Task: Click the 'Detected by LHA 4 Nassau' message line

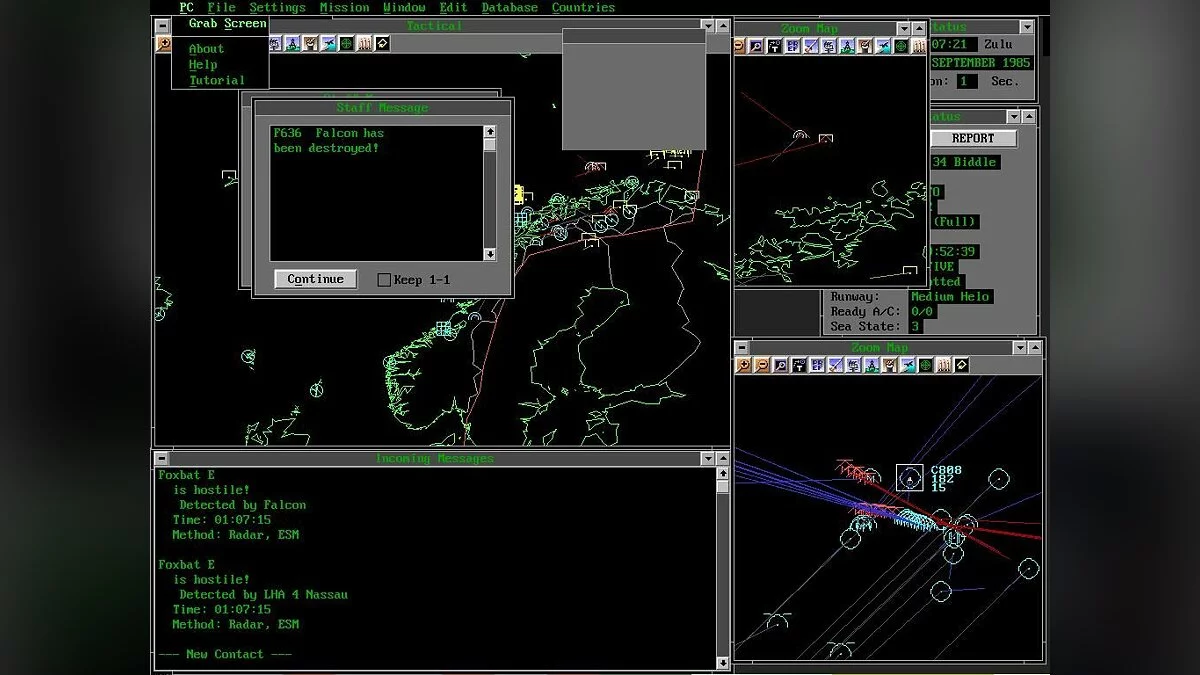Action: click(263, 594)
